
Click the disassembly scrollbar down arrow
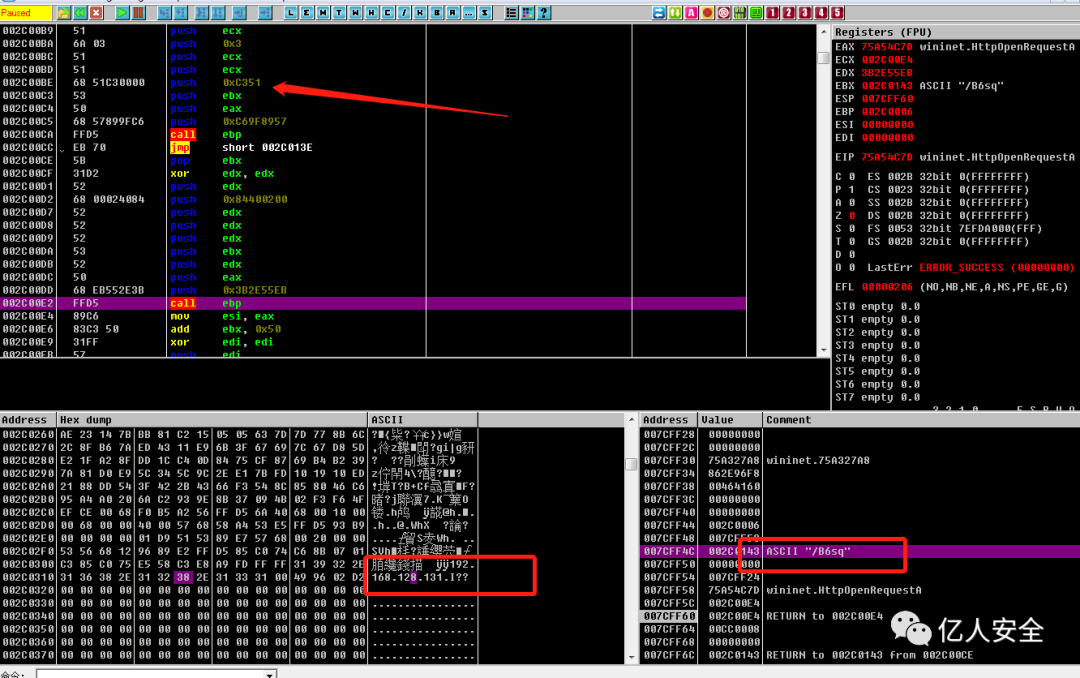(824, 351)
